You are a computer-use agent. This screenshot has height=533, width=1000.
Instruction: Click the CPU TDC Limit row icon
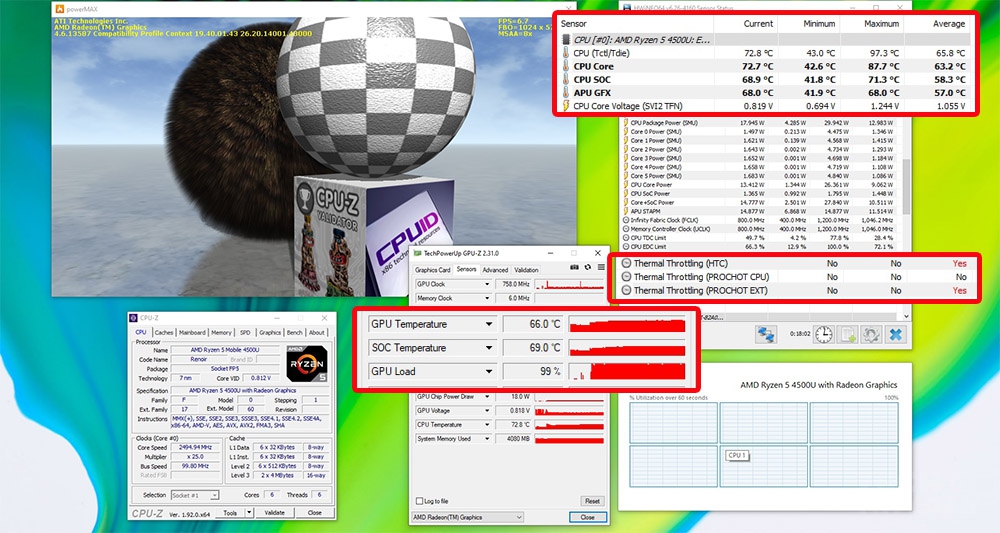[x=626, y=238]
